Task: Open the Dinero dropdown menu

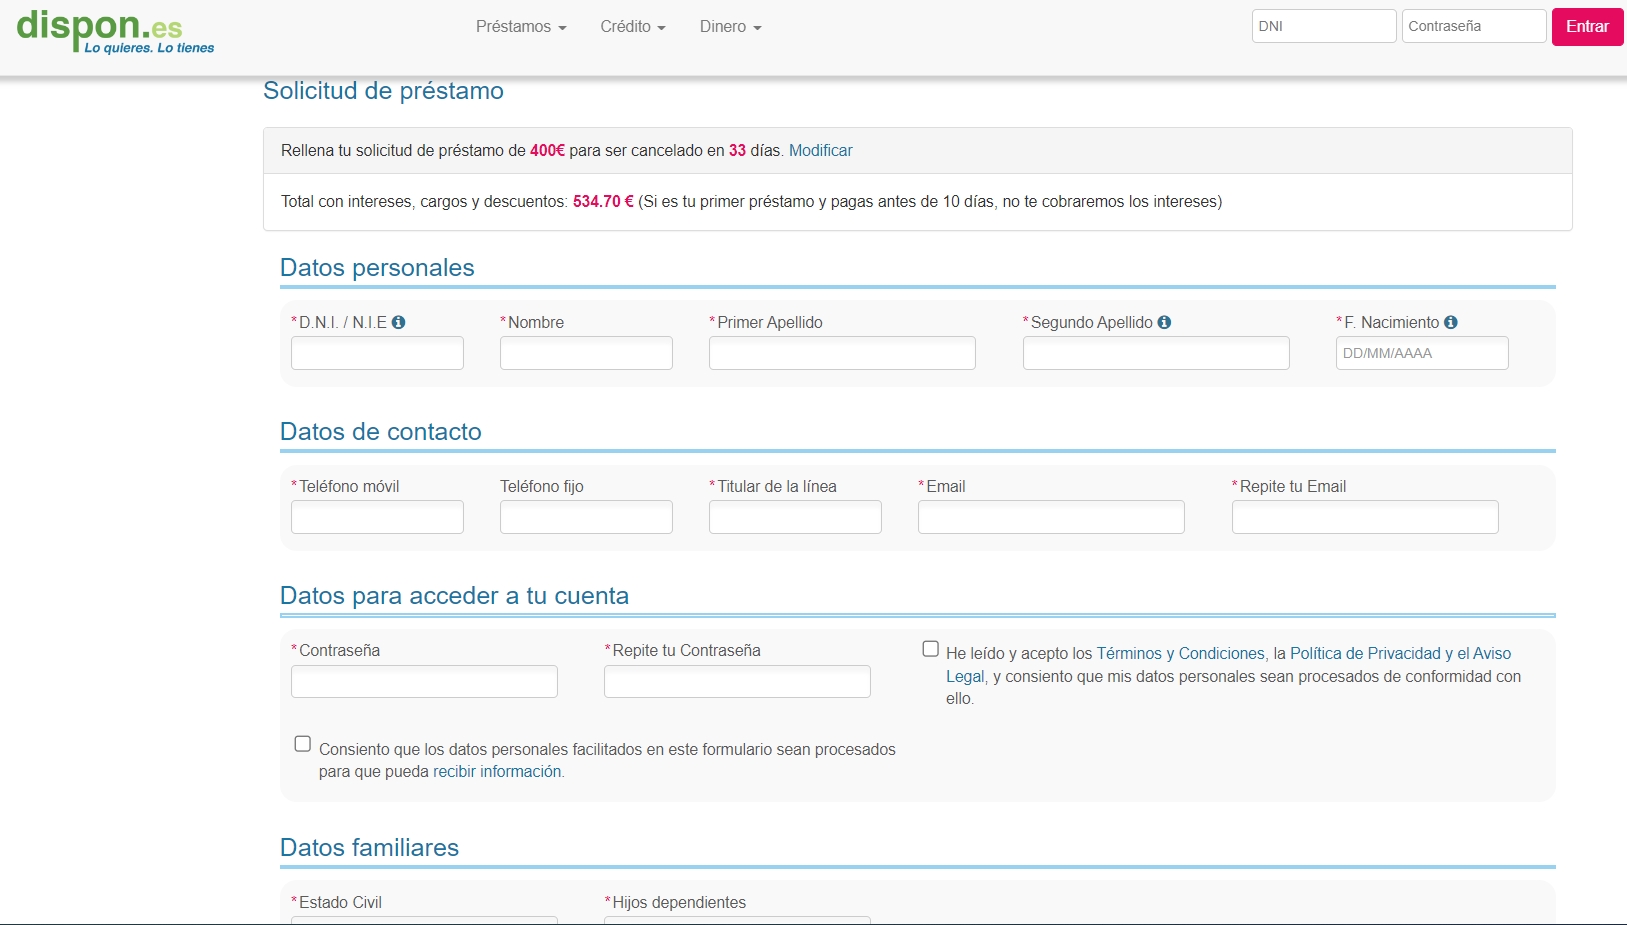Action: click(731, 27)
